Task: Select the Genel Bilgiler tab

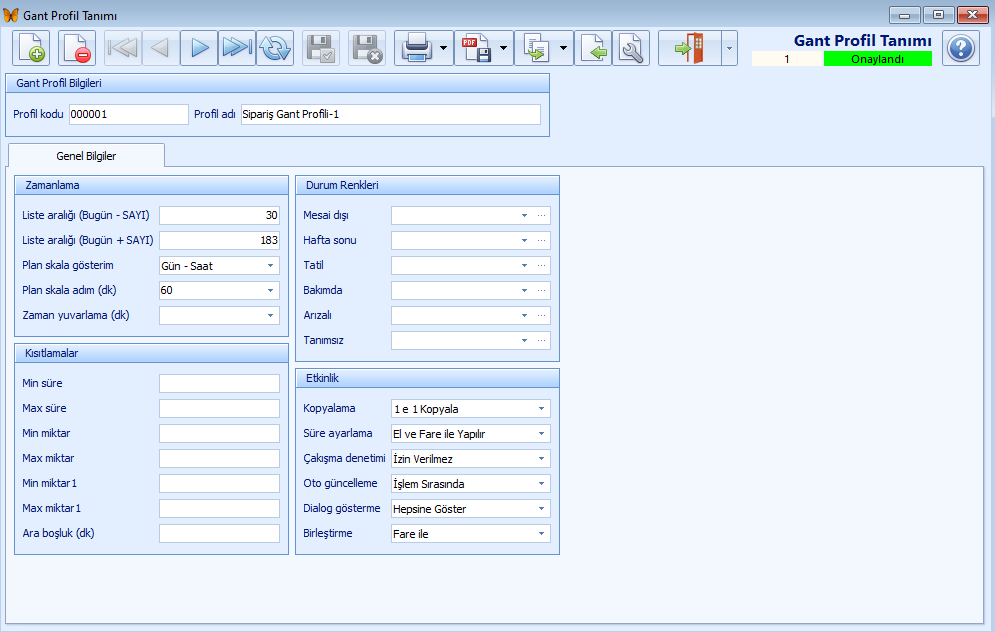Action: coord(86,156)
